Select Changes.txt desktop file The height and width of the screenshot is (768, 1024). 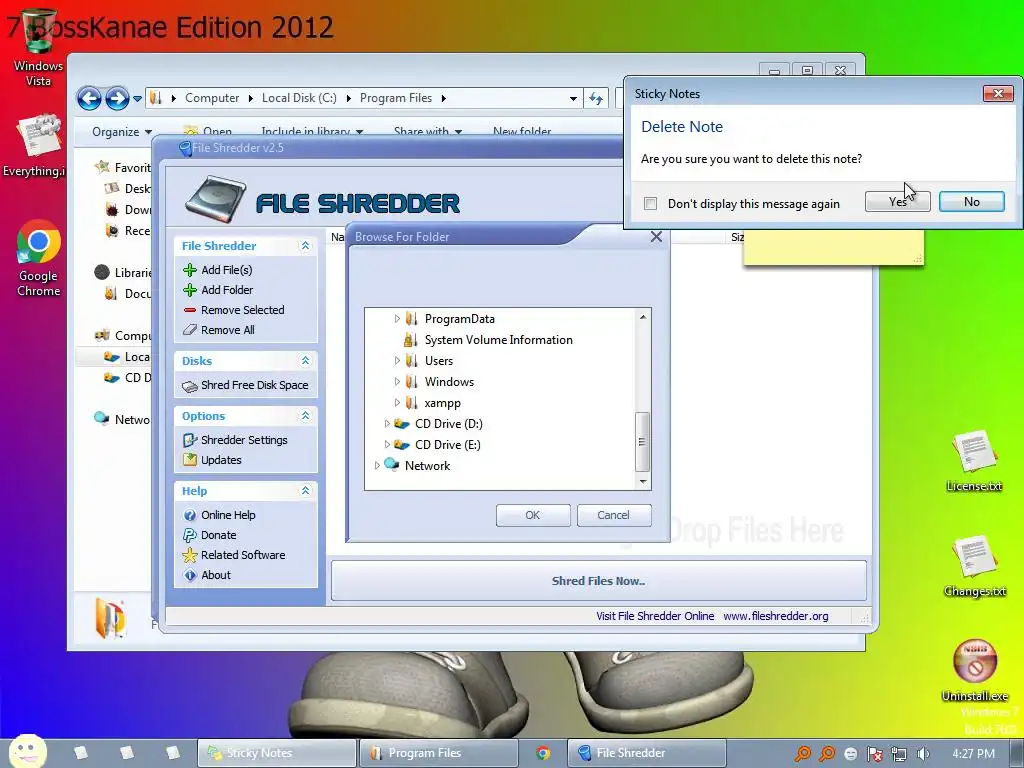[974, 566]
